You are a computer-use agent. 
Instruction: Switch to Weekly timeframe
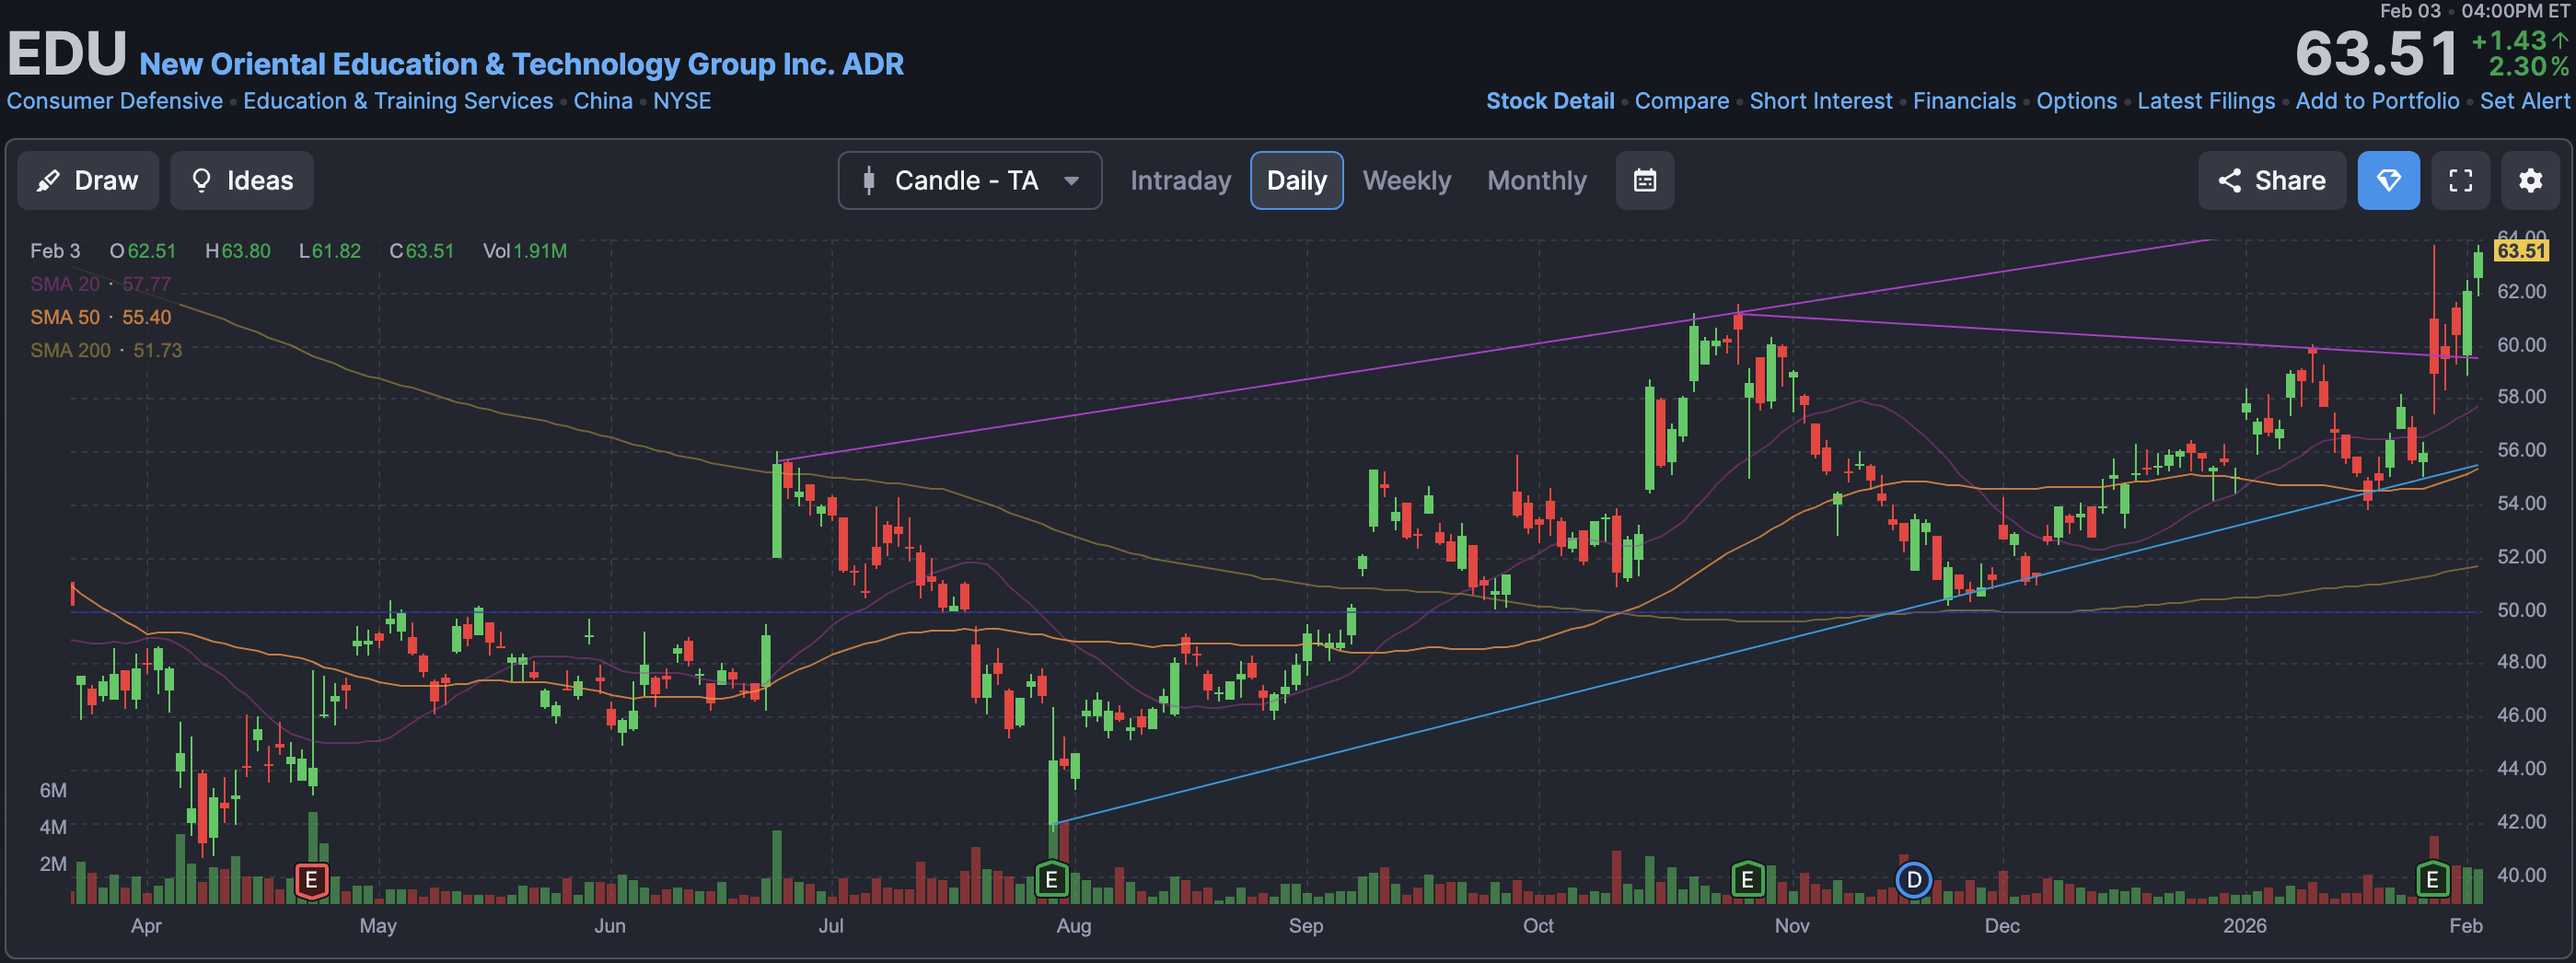pyautogui.click(x=1406, y=180)
